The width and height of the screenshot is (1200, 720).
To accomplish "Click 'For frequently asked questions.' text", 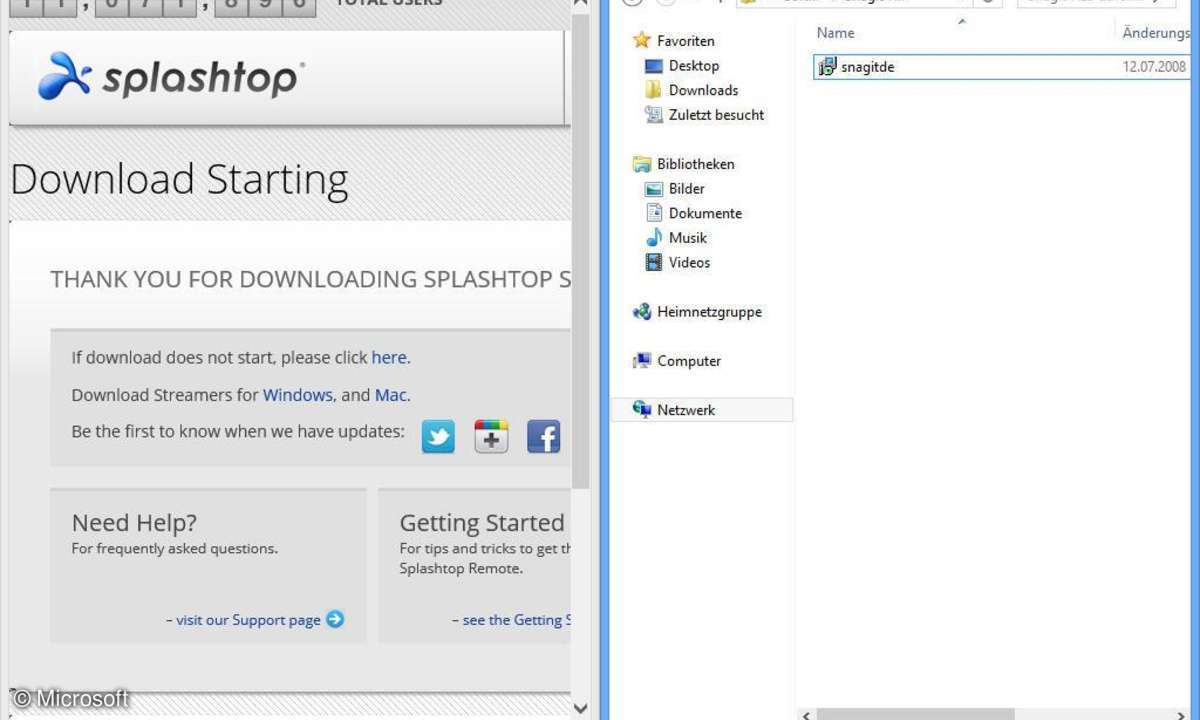I will pos(175,548).
